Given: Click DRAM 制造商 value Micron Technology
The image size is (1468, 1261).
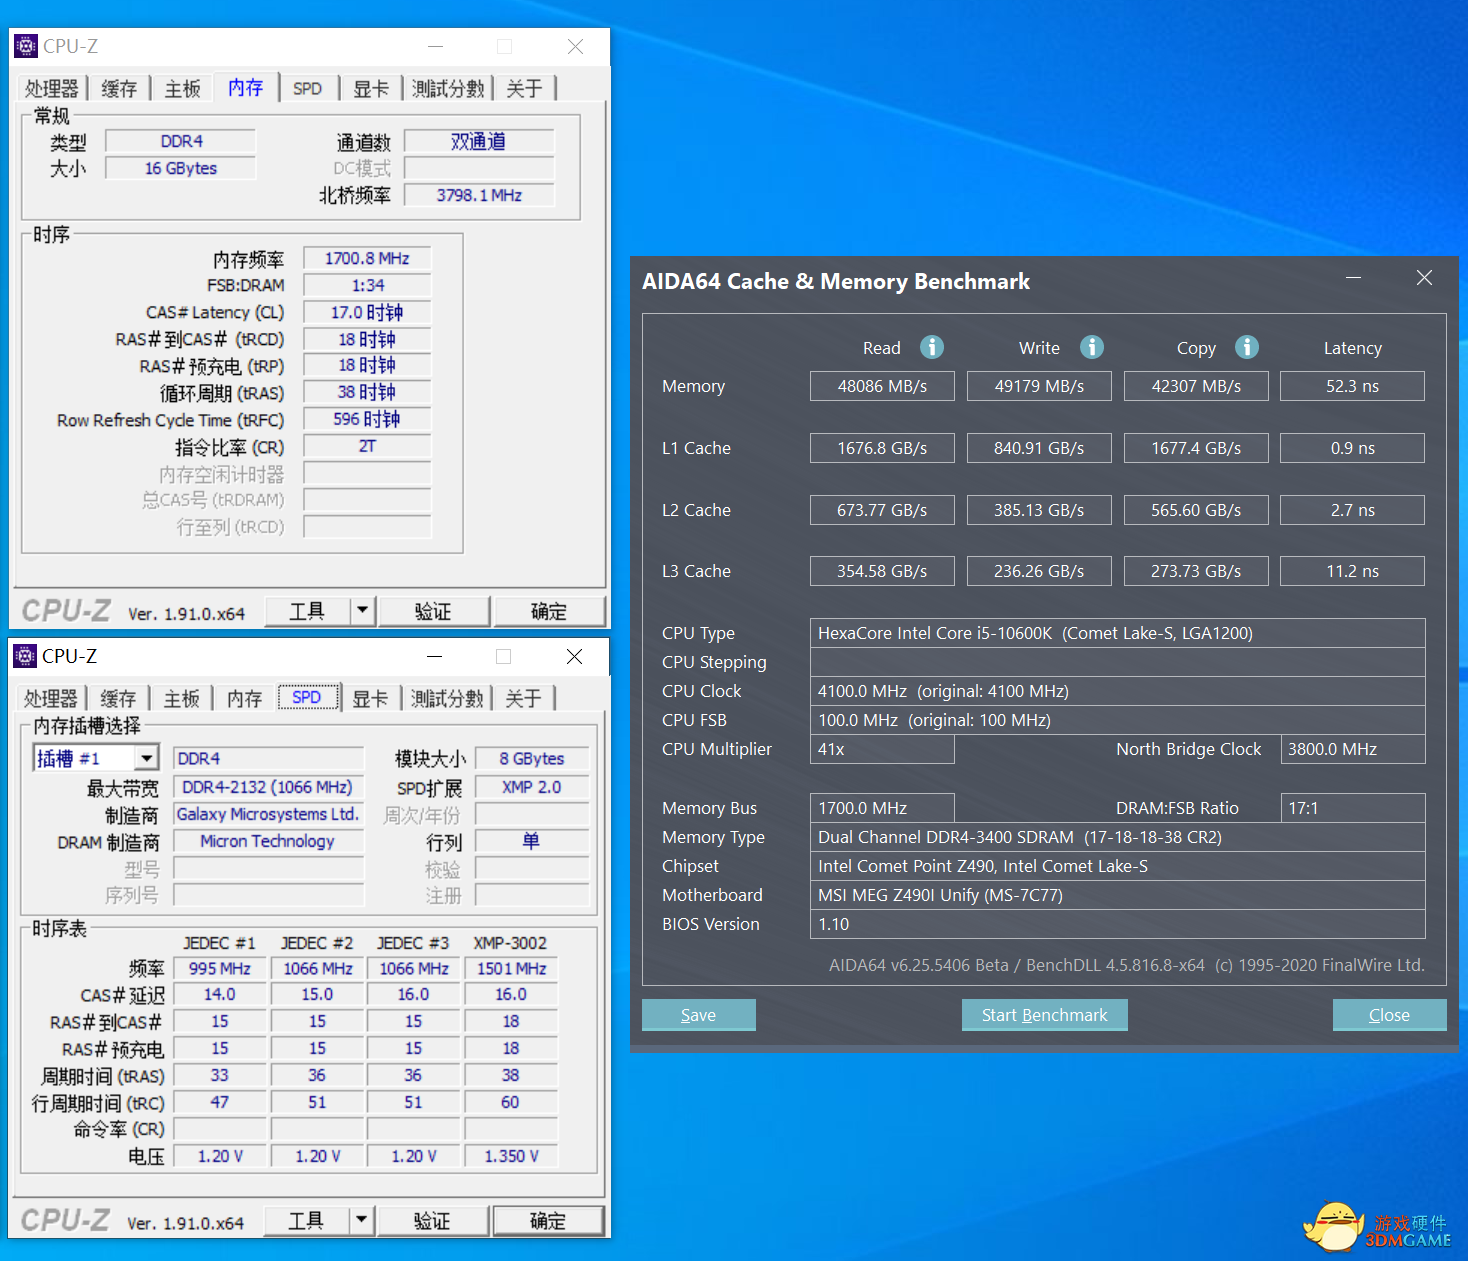Looking at the screenshot, I should [268, 841].
